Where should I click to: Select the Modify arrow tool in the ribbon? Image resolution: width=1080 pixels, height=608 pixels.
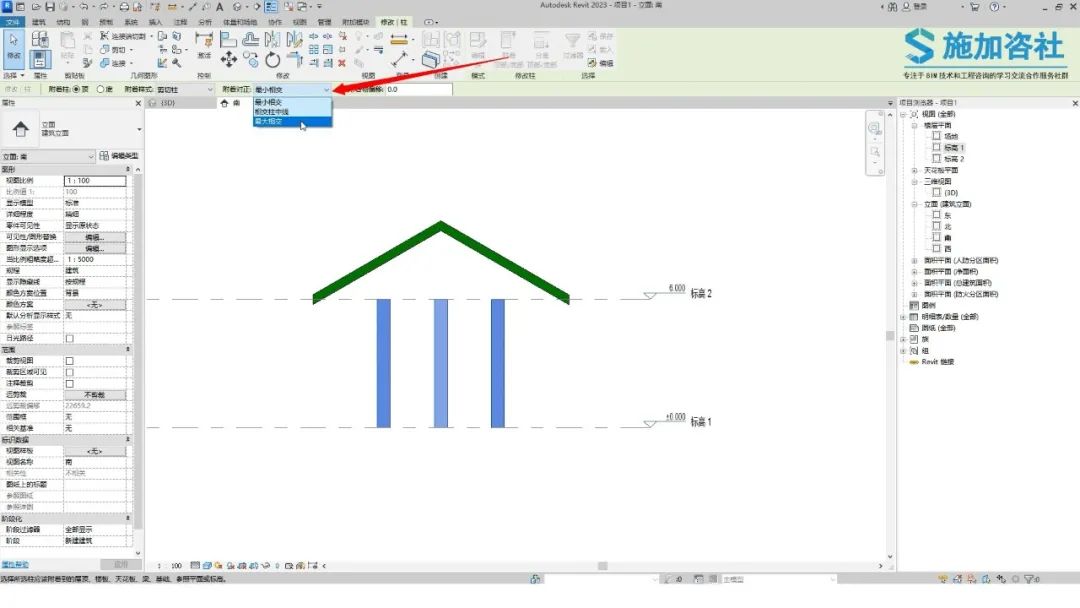coord(14,48)
